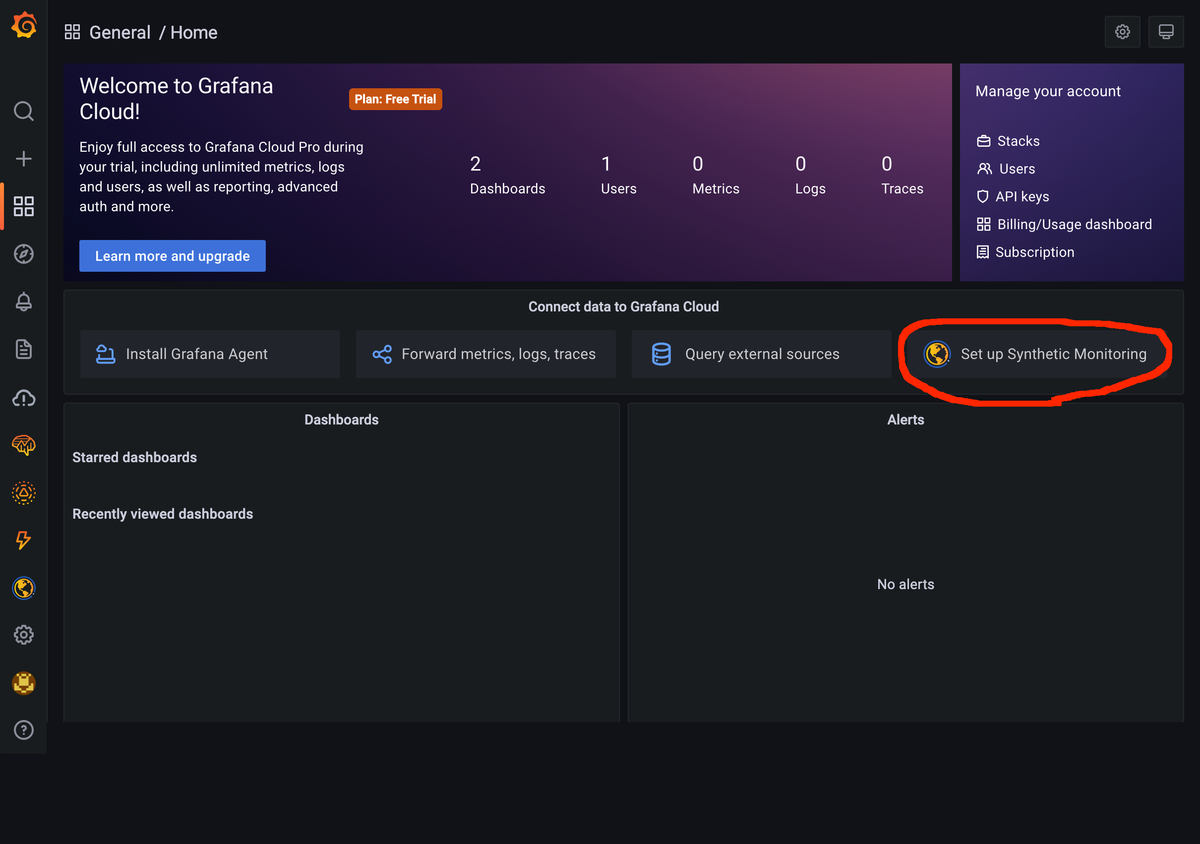The image size is (1200, 844).
Task: Open the Help question mark icon
Action: point(24,731)
